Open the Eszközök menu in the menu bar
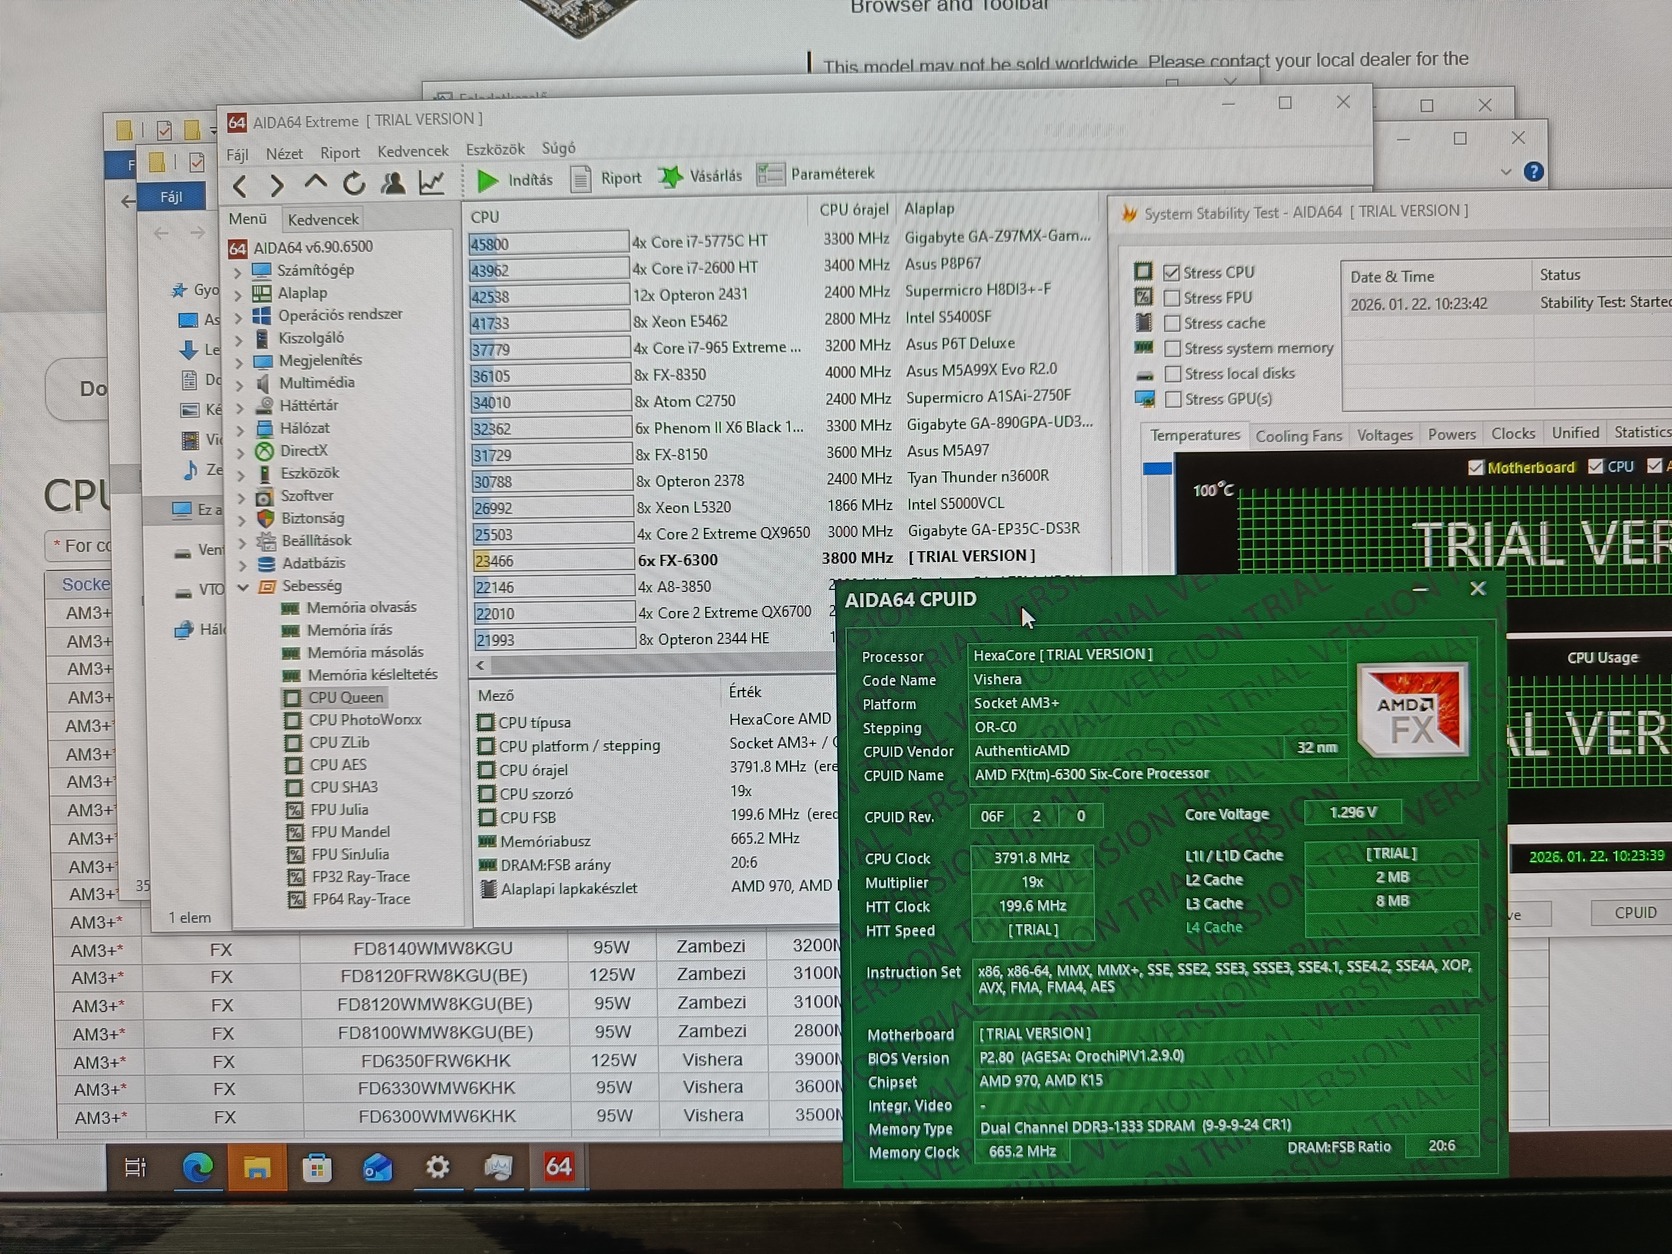 pyautogui.click(x=495, y=149)
